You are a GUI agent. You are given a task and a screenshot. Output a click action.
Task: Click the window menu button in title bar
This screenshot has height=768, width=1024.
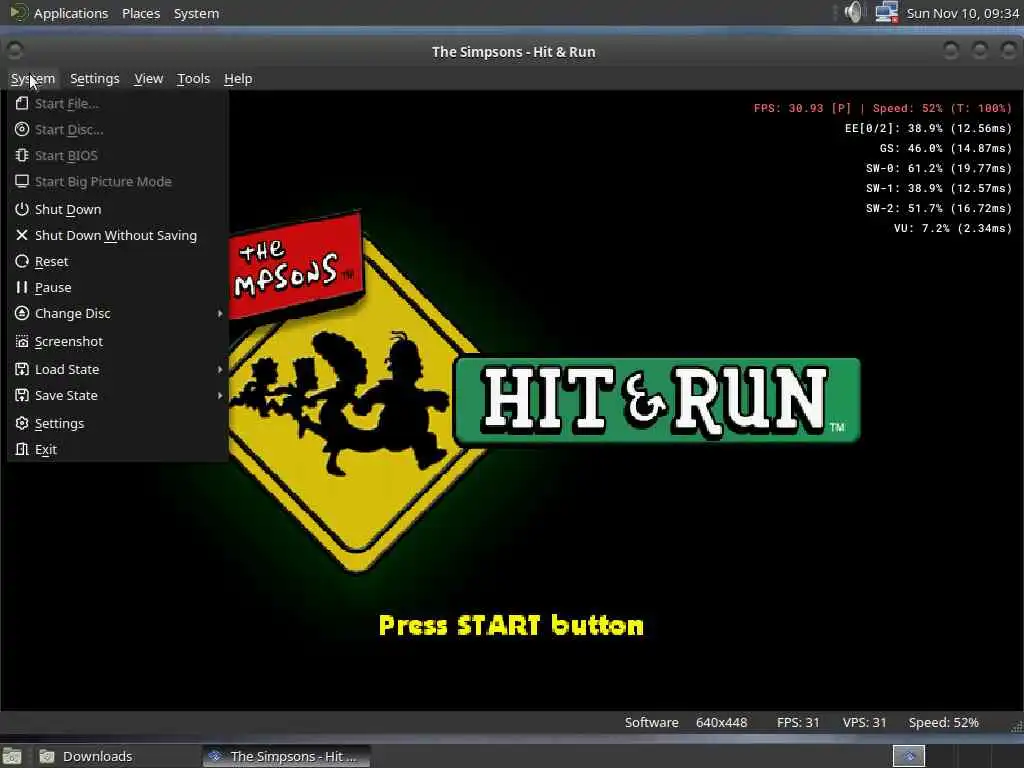coord(15,50)
